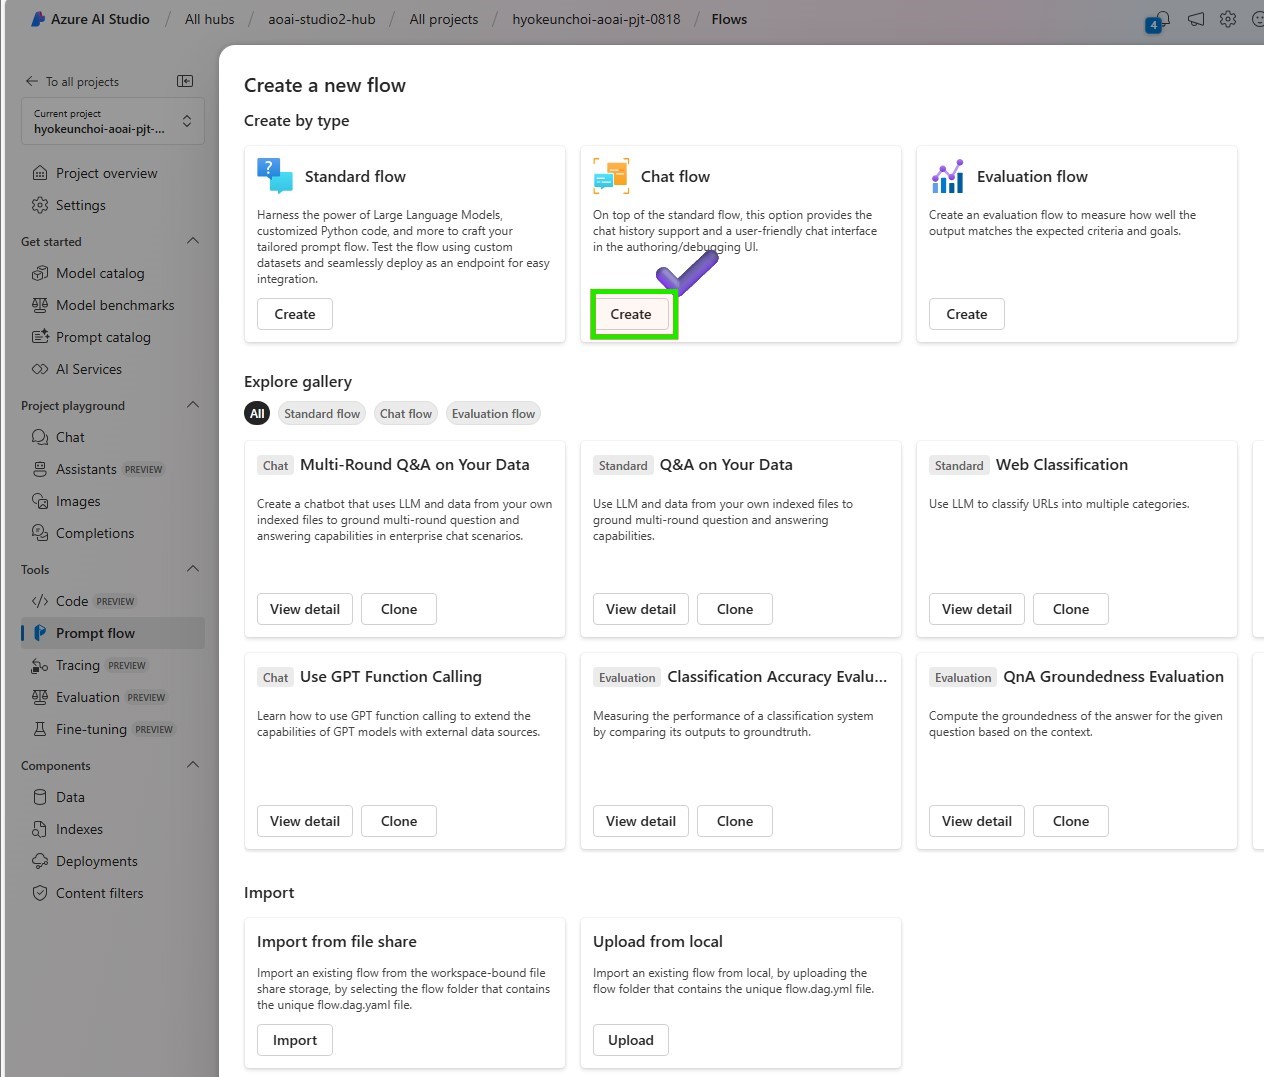1264x1077 pixels.
Task: Click the Prompt flow icon
Action: click(x=40, y=633)
